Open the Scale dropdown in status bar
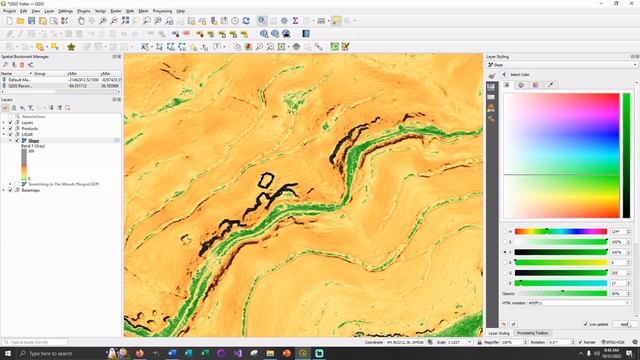This screenshot has width=640, height=360. point(469,342)
